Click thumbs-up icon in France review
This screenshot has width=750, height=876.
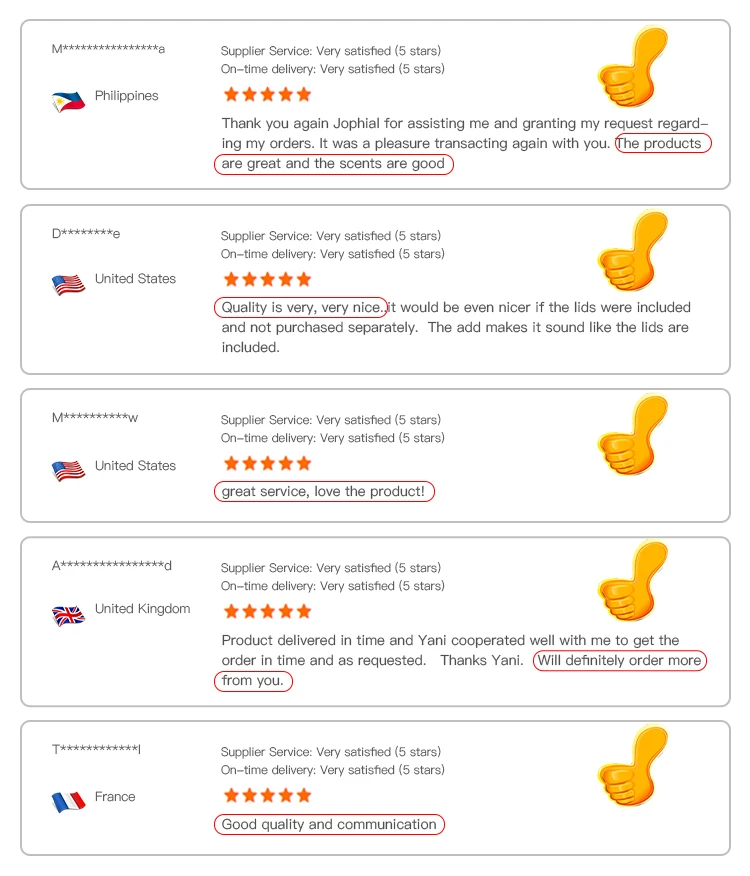pyautogui.click(x=633, y=765)
